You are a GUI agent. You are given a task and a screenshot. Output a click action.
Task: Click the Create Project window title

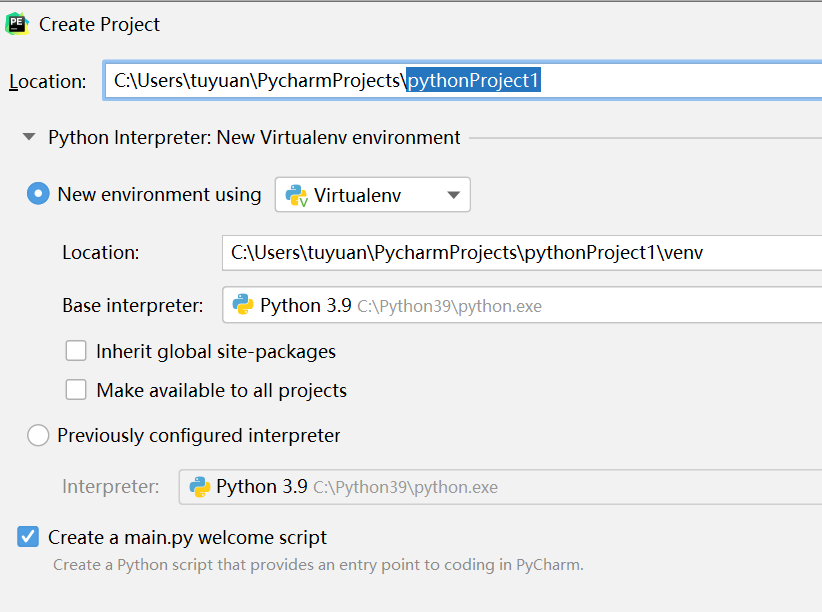pos(99,24)
